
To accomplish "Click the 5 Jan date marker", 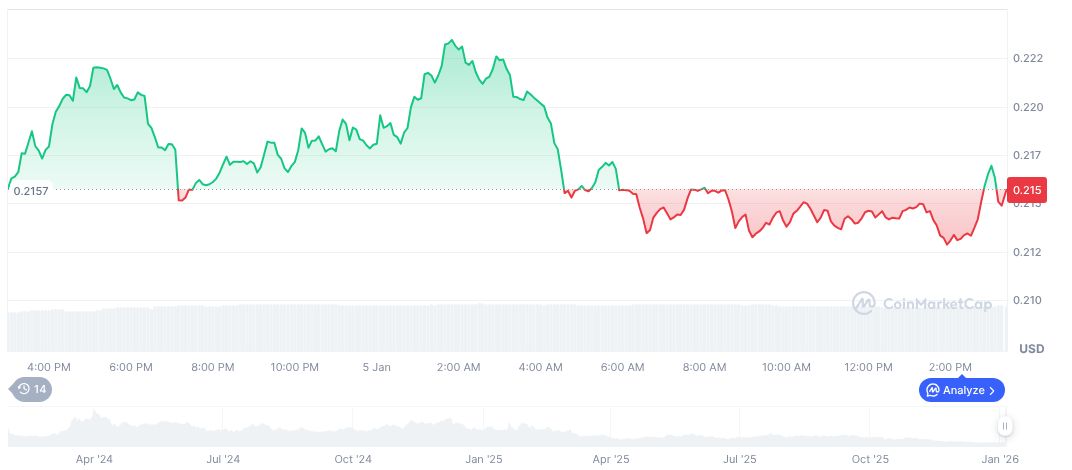I will click(376, 367).
